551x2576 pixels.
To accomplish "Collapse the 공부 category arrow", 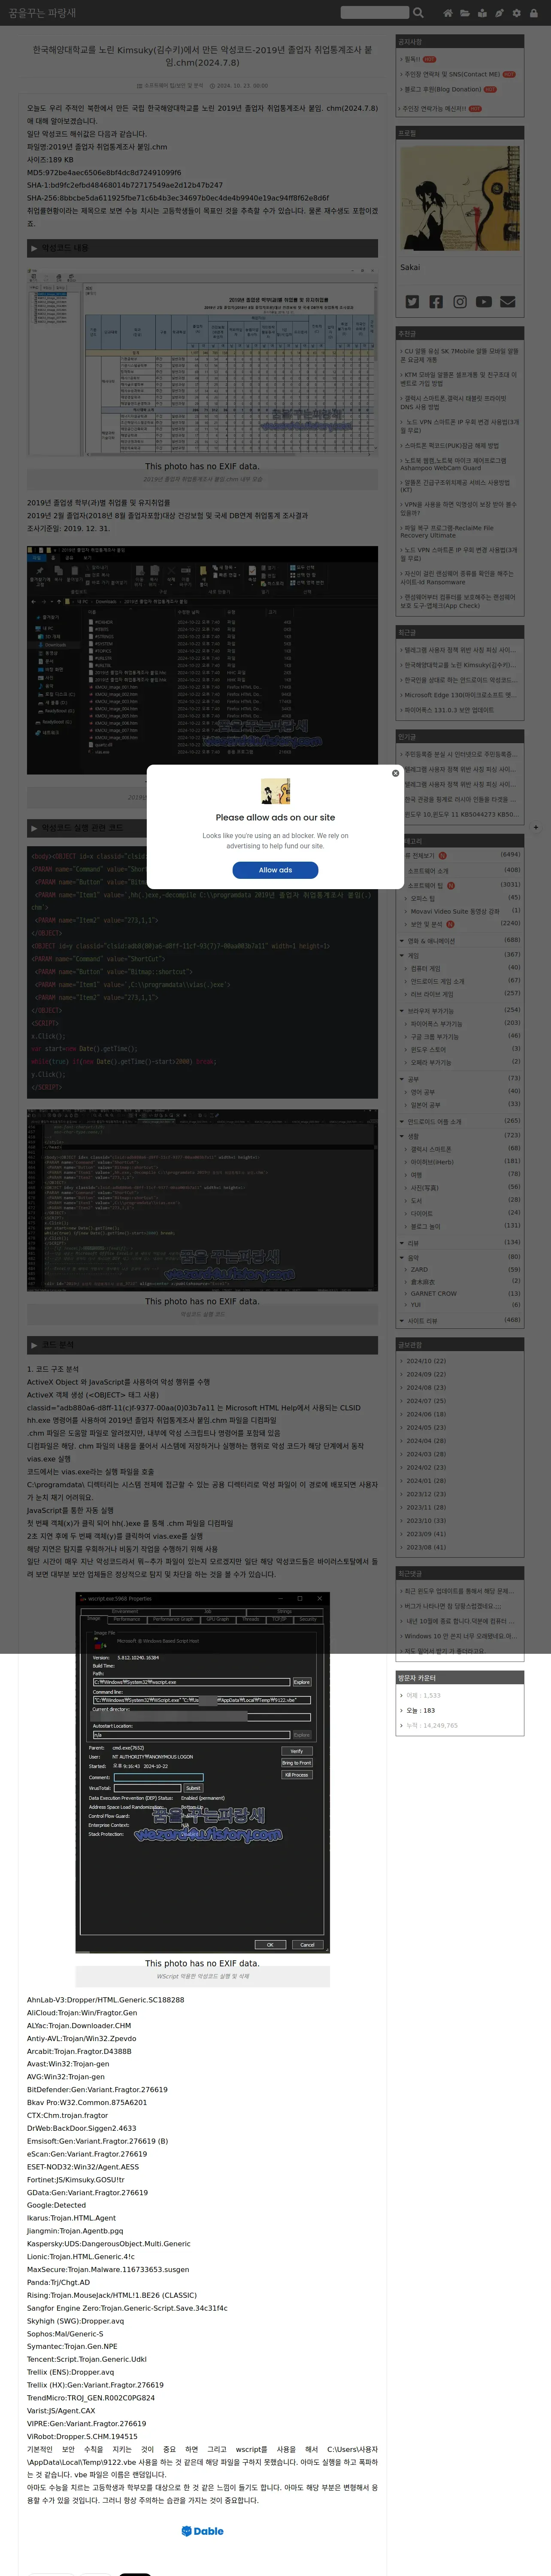I will (x=402, y=1079).
